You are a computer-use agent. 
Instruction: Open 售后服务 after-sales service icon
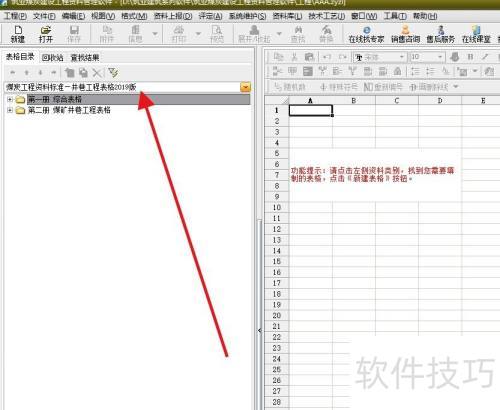click(441, 35)
